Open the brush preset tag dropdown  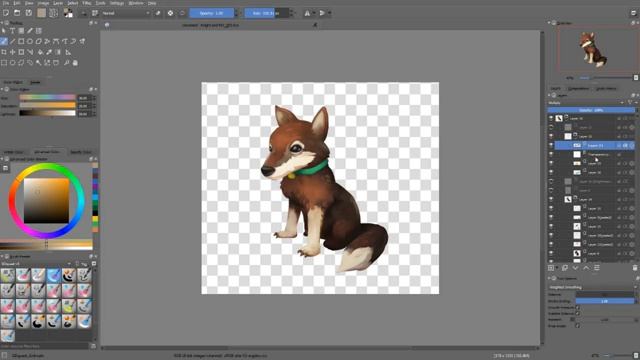36,264
